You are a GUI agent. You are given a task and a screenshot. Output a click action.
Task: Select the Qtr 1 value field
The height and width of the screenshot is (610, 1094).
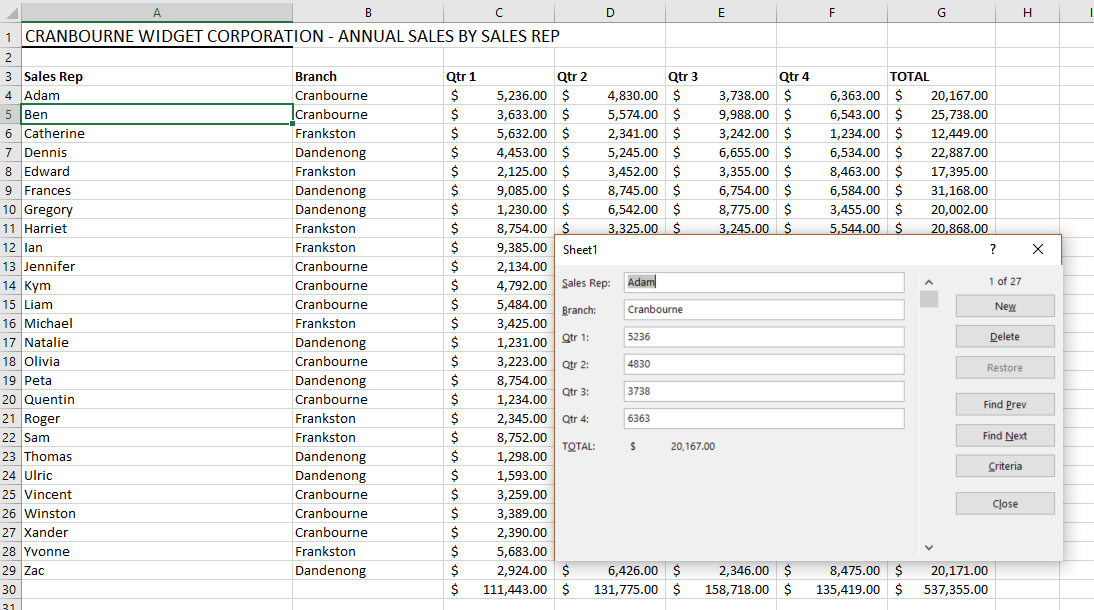[x=763, y=336]
